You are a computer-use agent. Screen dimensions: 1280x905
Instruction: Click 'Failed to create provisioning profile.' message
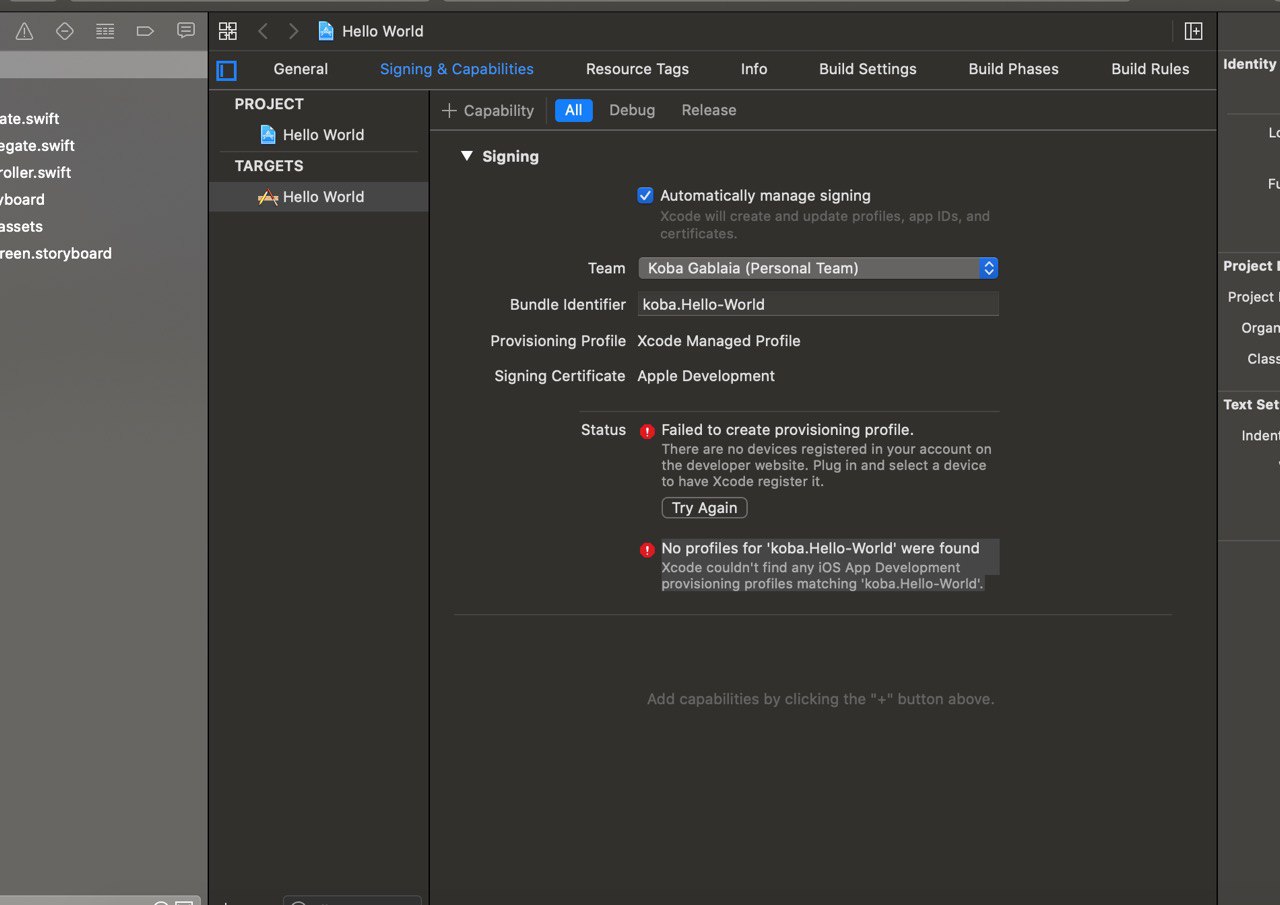tap(787, 430)
